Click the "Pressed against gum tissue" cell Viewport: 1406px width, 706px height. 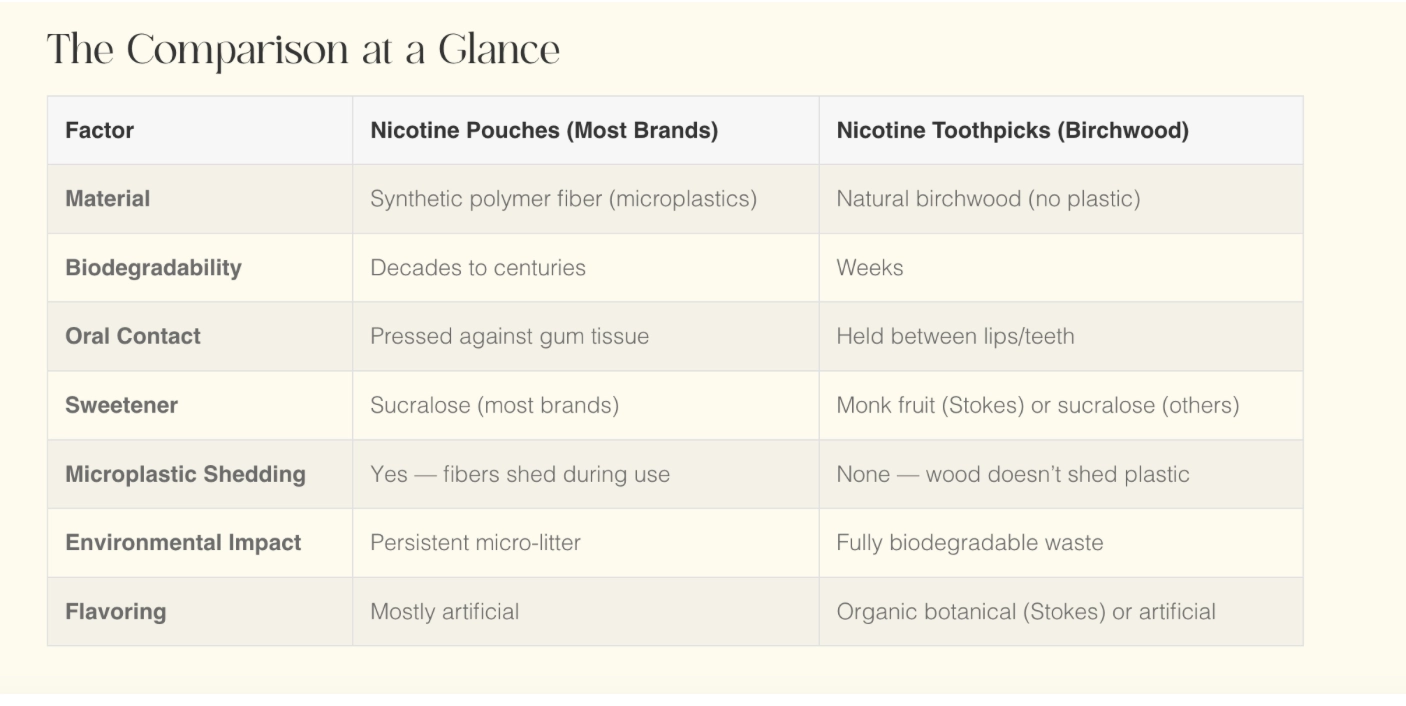click(x=509, y=336)
